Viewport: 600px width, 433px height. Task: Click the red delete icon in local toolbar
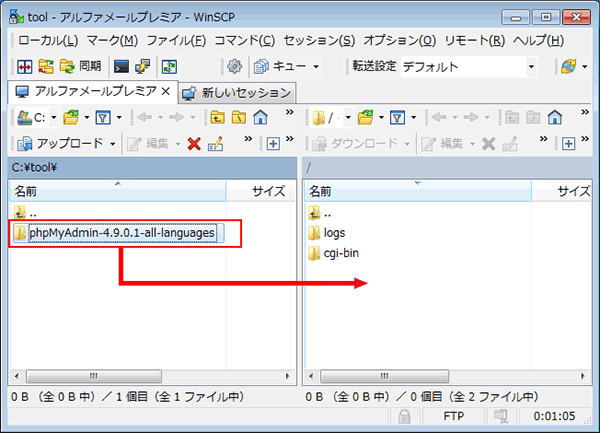coord(194,144)
